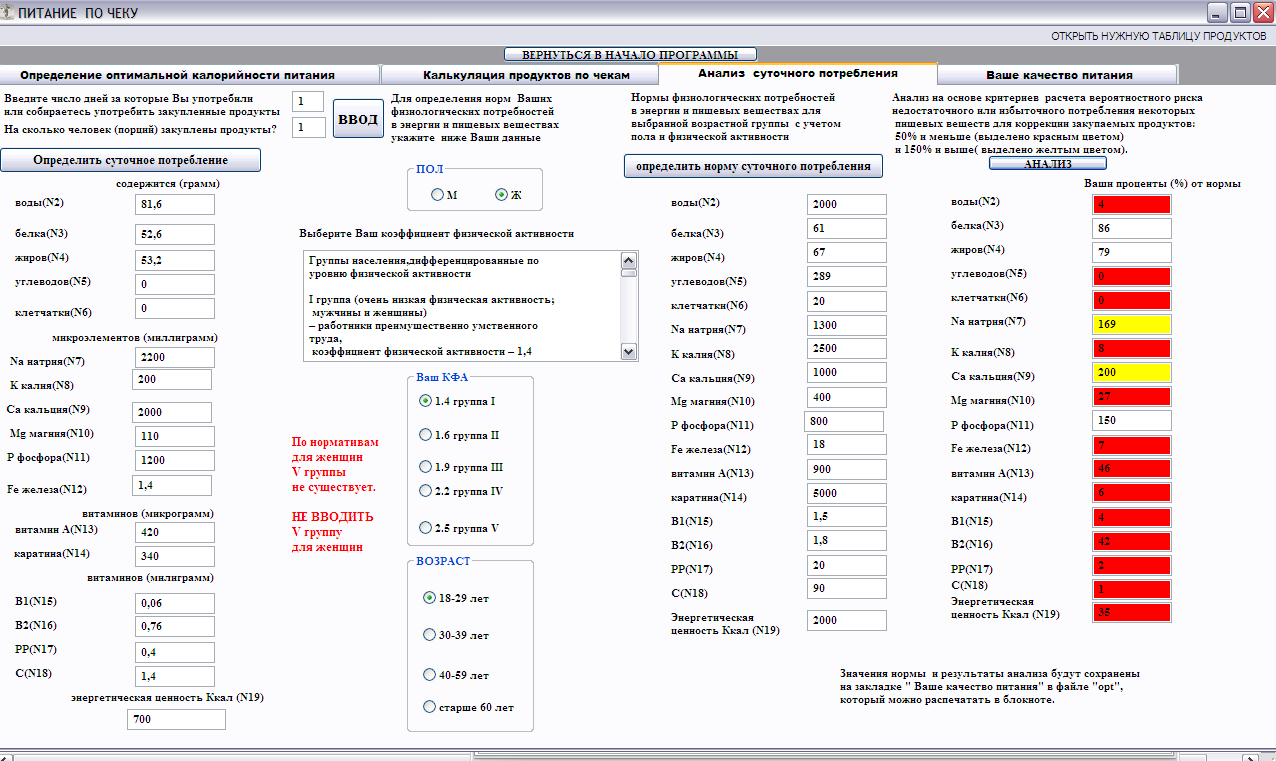Viewport: 1276px width, 761px height.
Task: Pick the старше 60 лет age option
Action: [431, 707]
